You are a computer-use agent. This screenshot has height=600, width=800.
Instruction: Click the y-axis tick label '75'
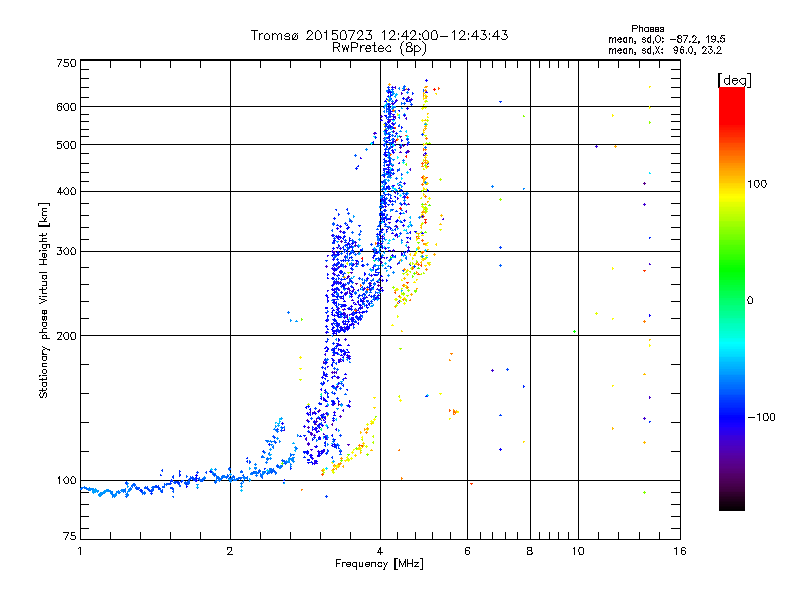click(70, 536)
